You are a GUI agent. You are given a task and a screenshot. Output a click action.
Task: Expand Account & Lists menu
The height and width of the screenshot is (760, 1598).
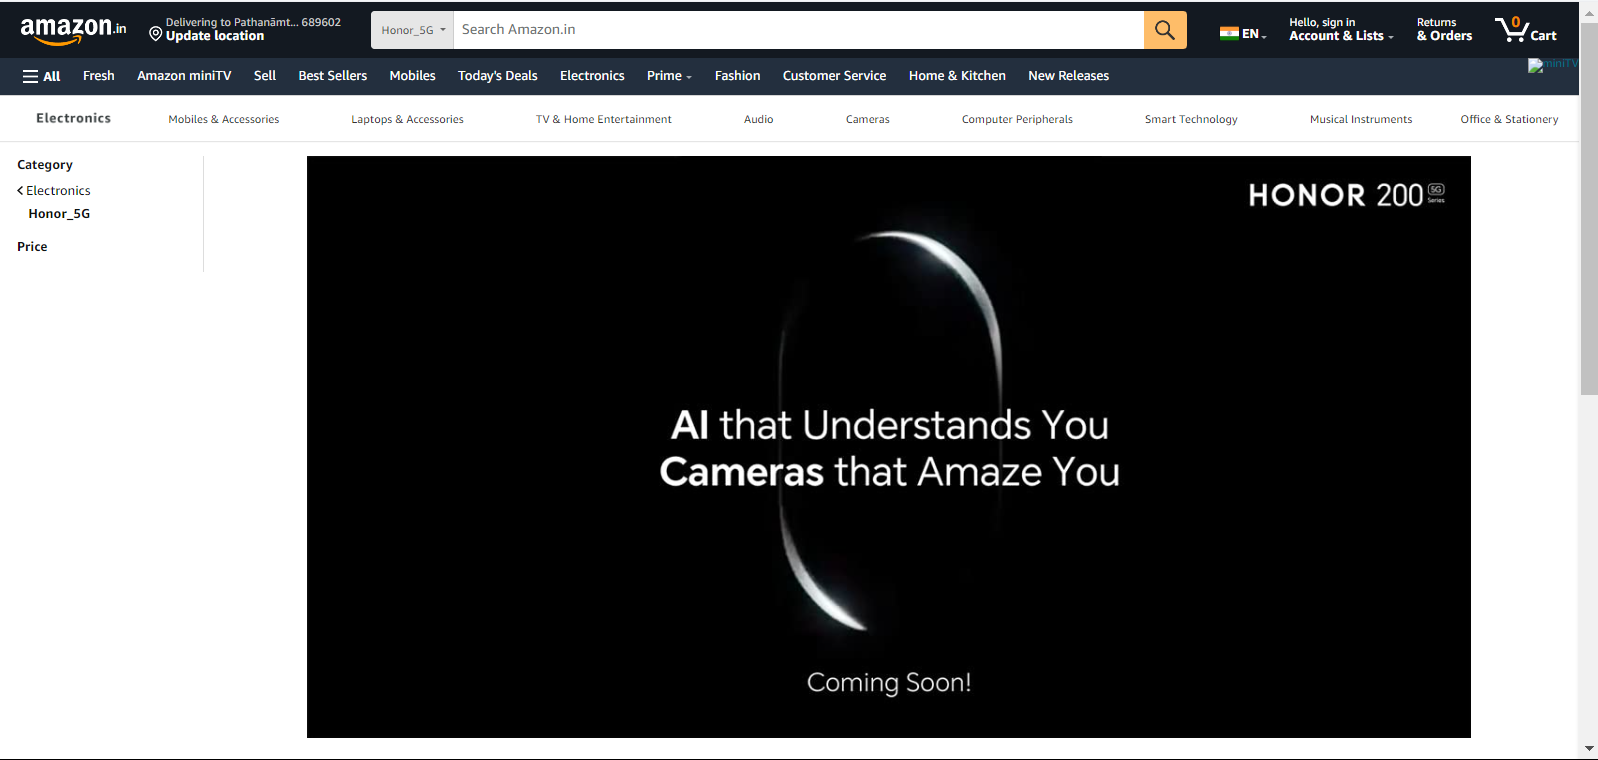[x=1341, y=30]
